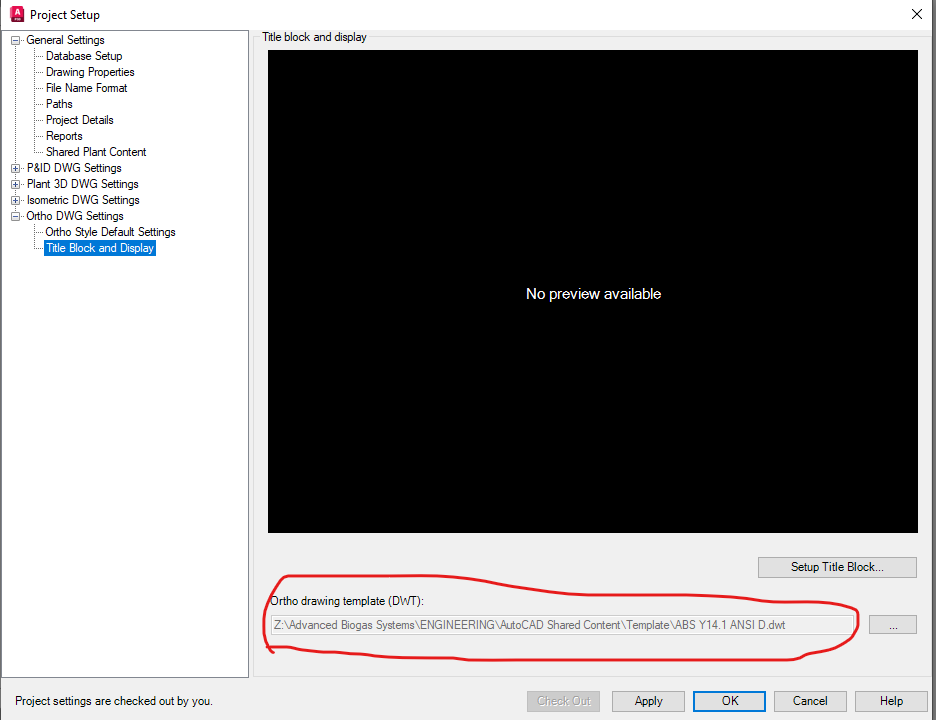Open the Reports configuration page
Screen dimensions: 936x720
point(64,136)
